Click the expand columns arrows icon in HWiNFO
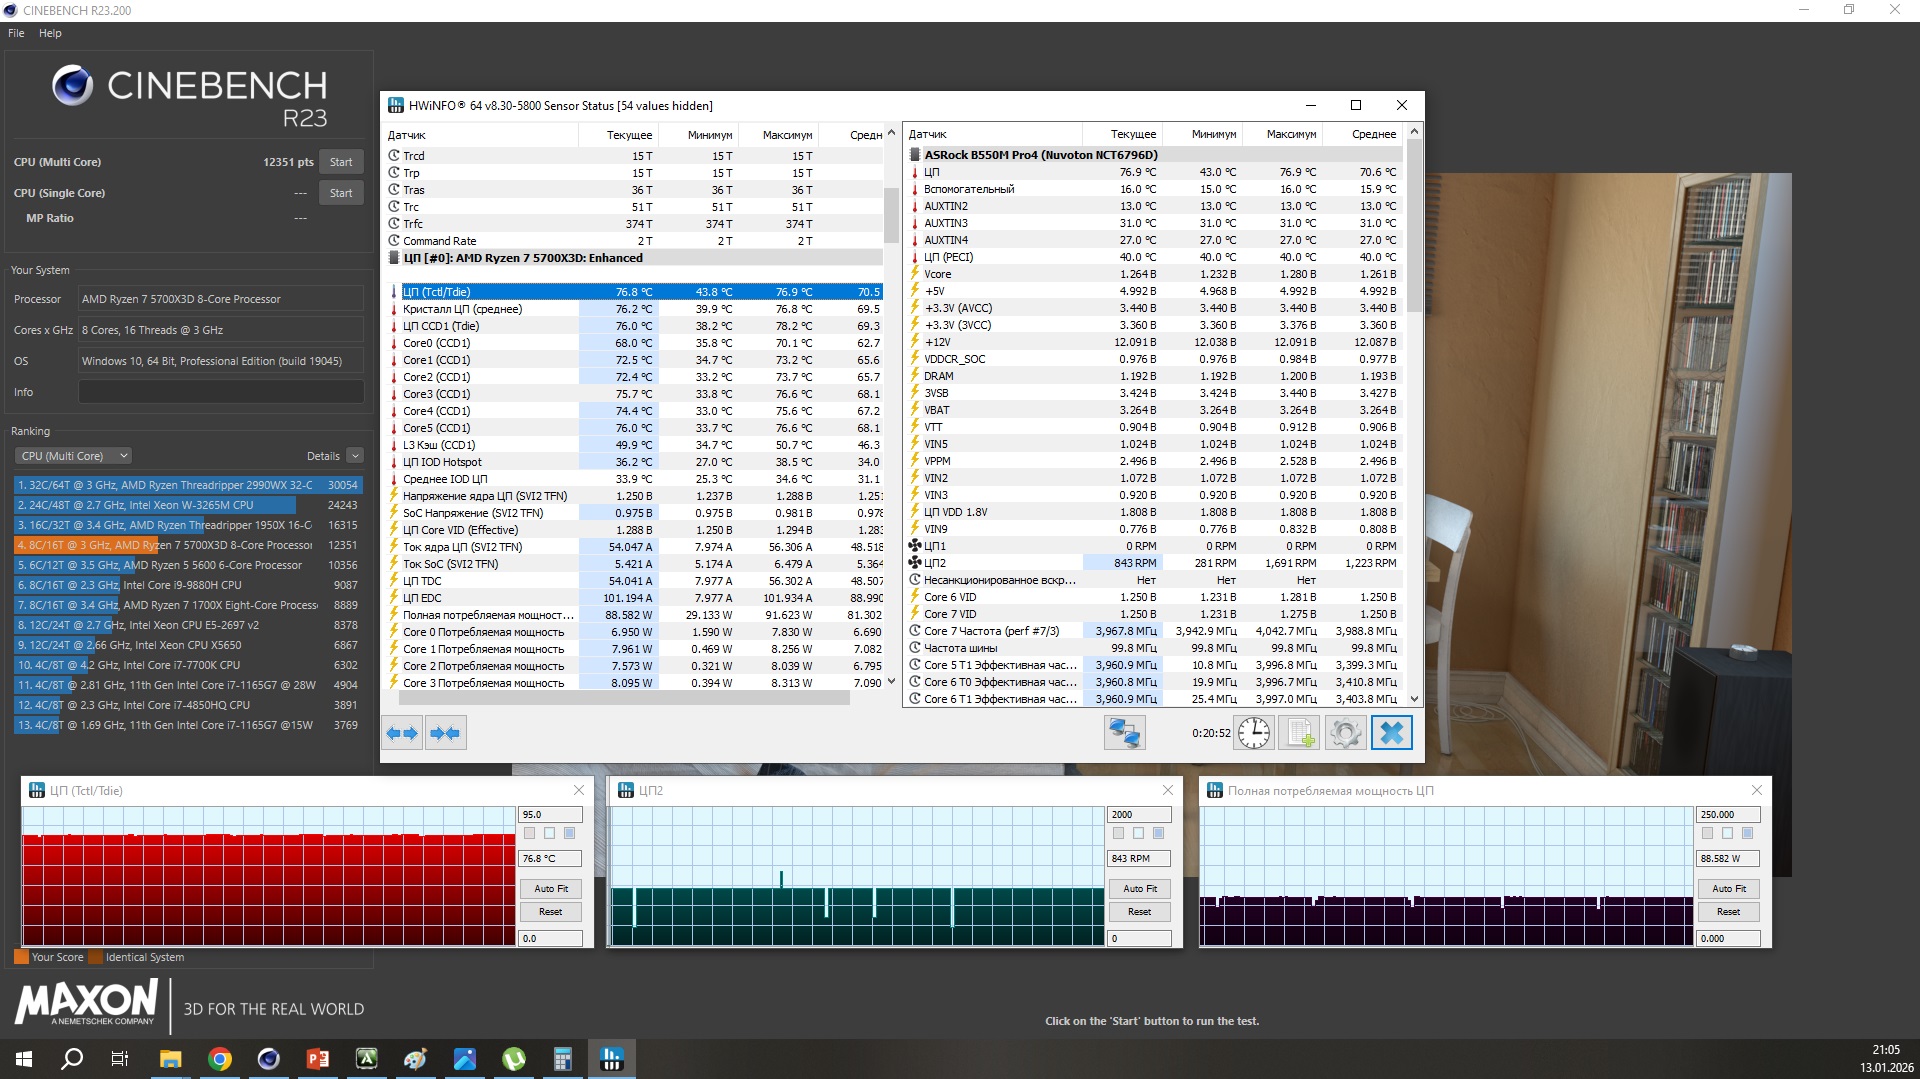This screenshot has height=1079, width=1920. pyautogui.click(x=402, y=733)
